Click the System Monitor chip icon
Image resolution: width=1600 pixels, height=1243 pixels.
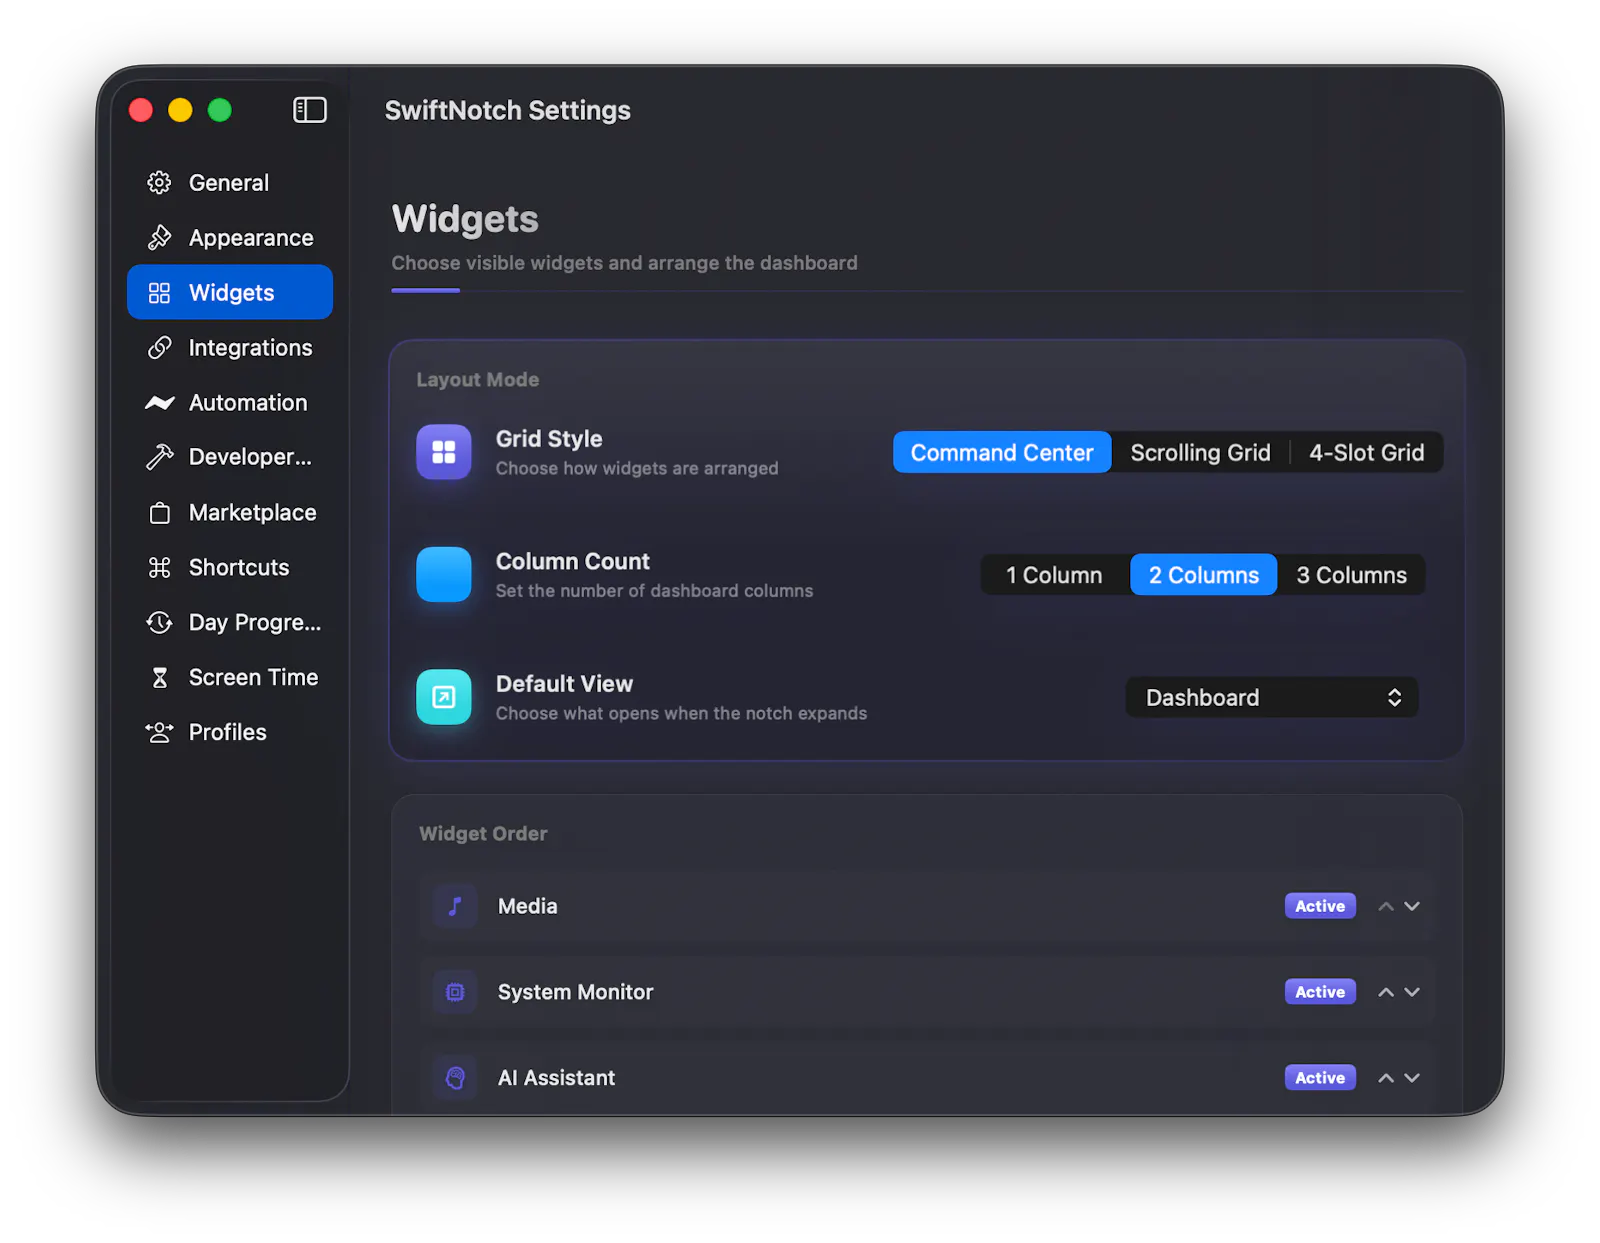(455, 992)
